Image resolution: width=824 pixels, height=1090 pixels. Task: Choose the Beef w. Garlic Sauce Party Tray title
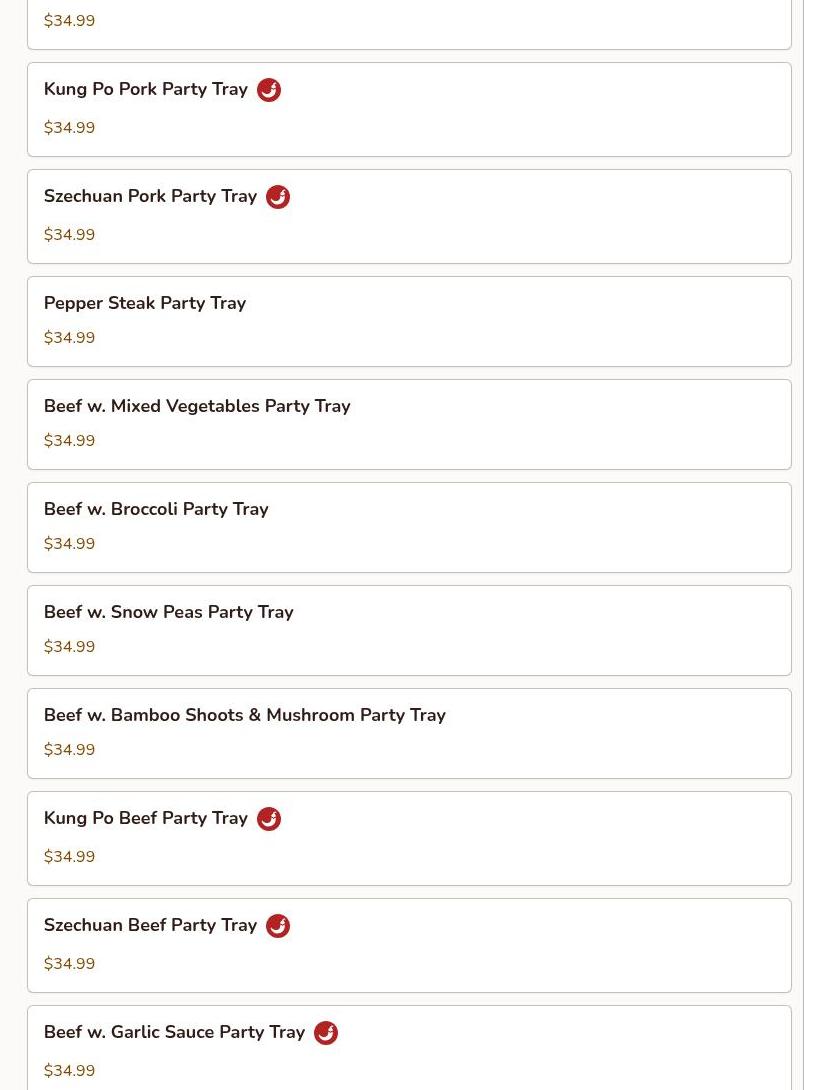point(174,1032)
